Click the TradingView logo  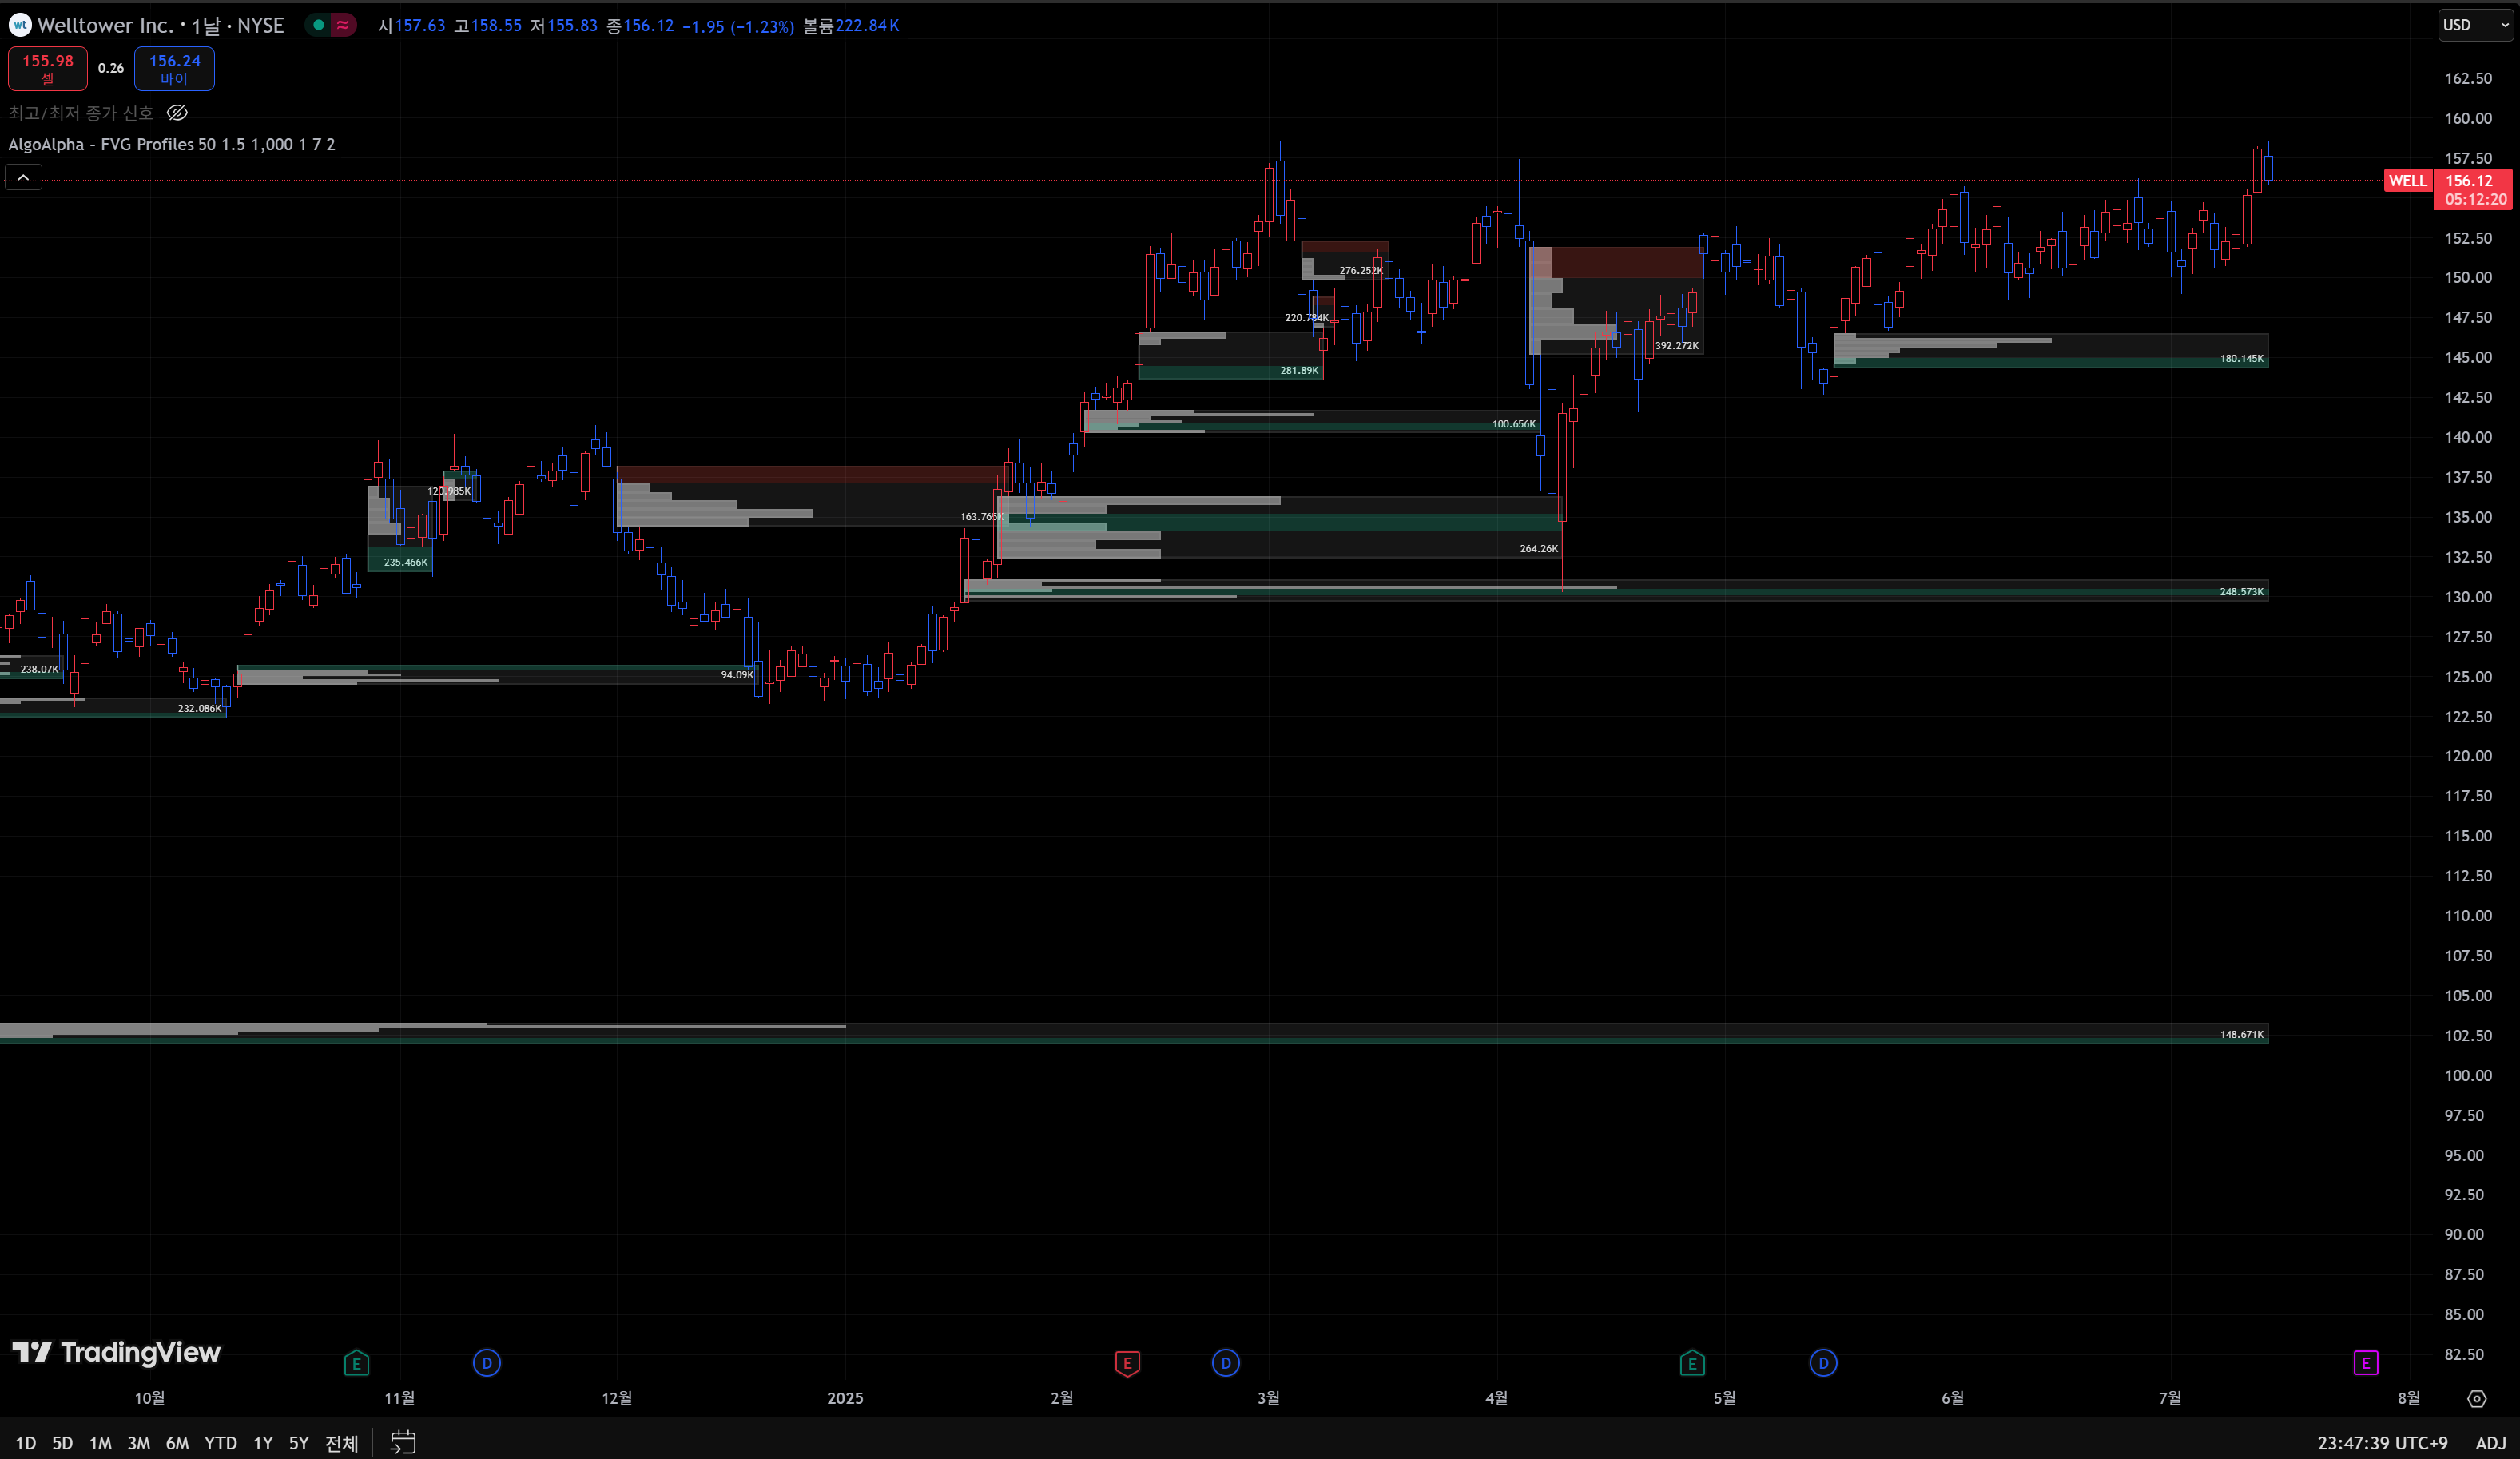tap(116, 1352)
